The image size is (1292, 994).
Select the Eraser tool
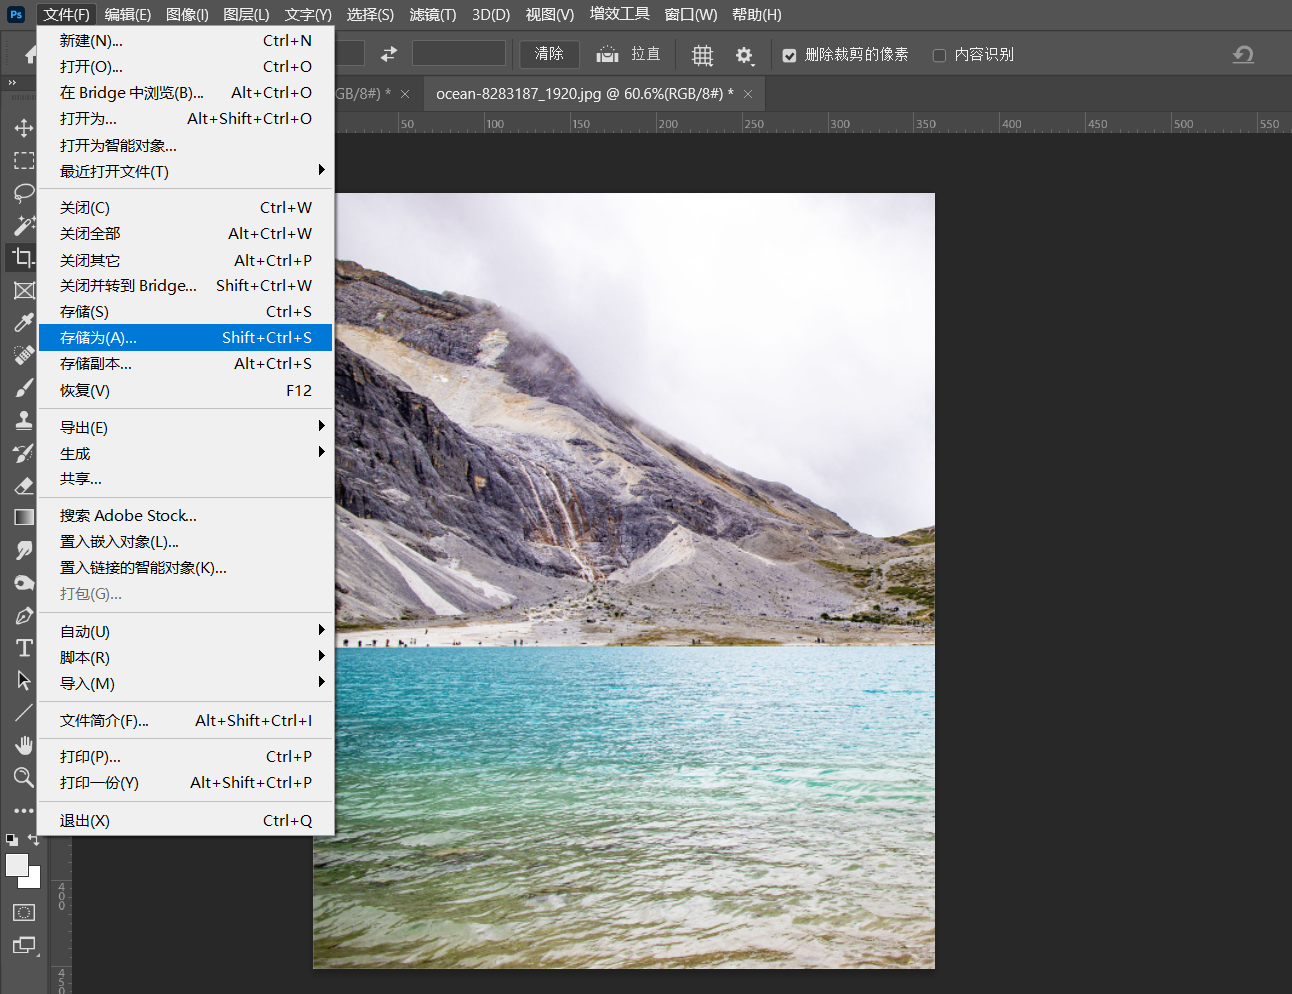coord(24,485)
